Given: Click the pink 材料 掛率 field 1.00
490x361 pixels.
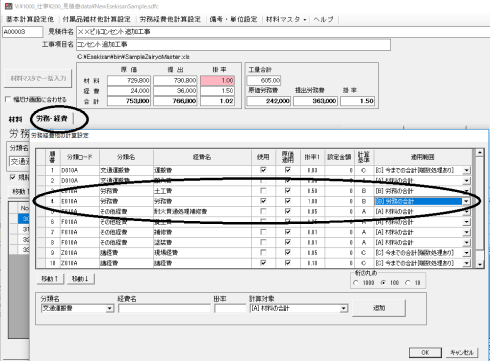Looking at the screenshot, I should tap(217, 80).
